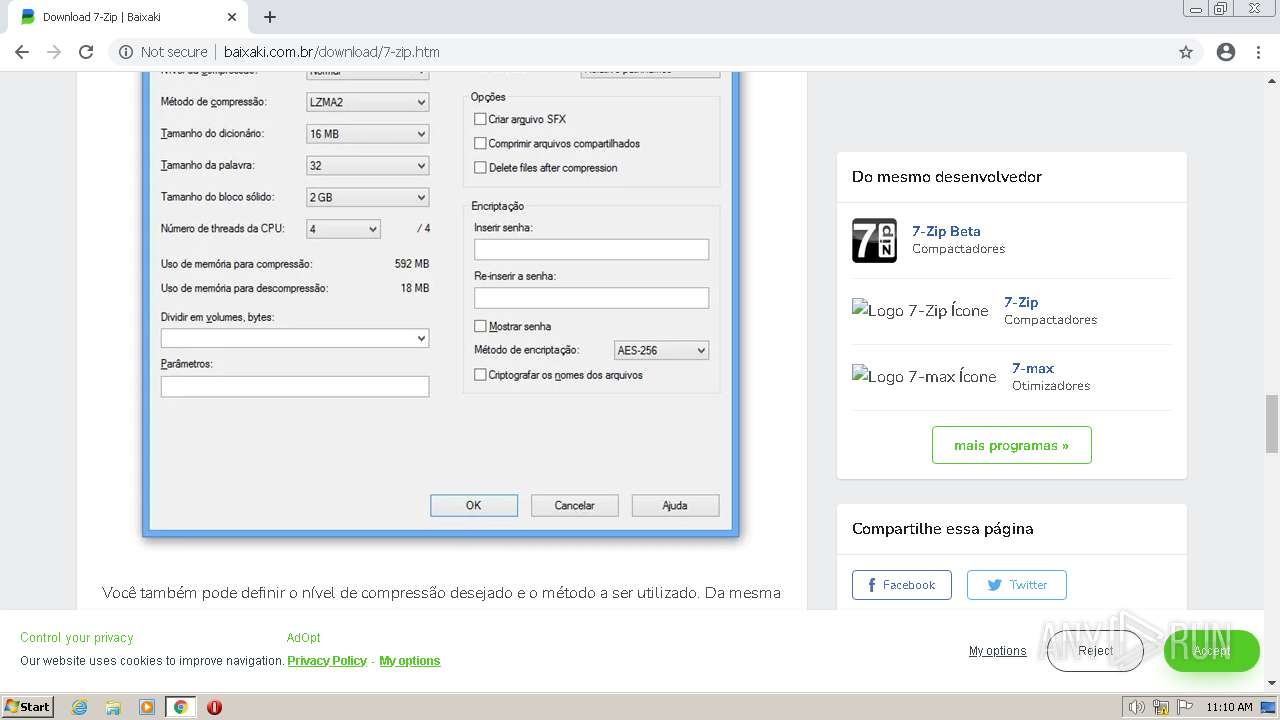Screen dimensions: 1280x720
Task: Toggle Criar arquivo SFX checkbox
Action: click(x=480, y=119)
